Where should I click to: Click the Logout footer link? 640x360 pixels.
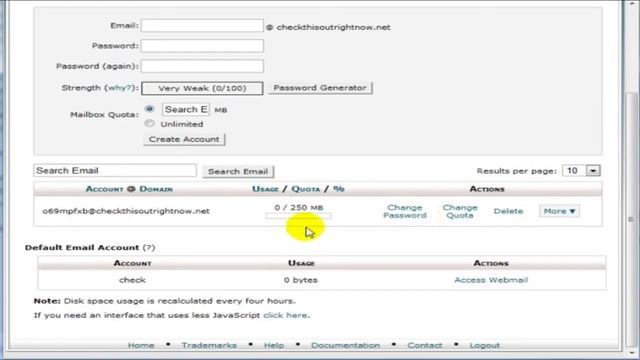pyautogui.click(x=484, y=345)
